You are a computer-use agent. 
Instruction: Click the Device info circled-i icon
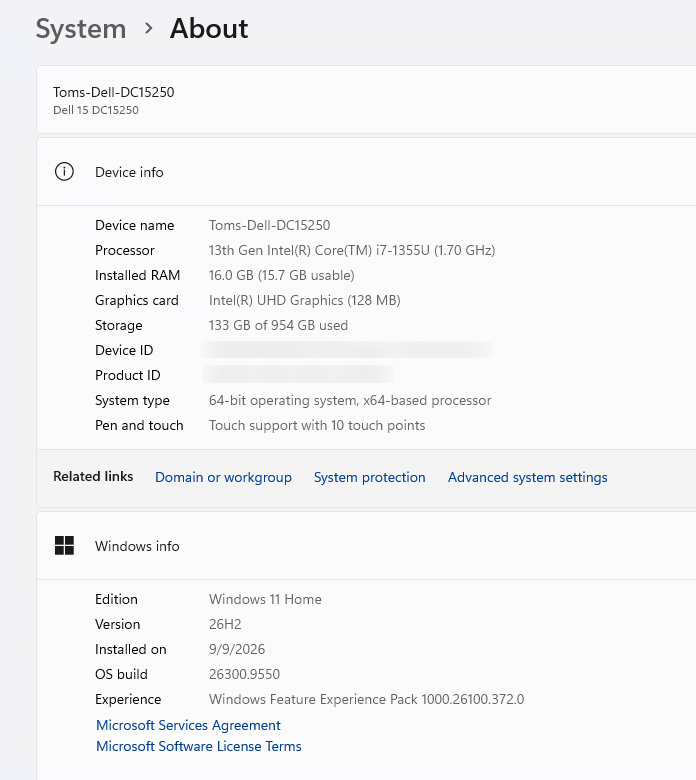click(64, 172)
